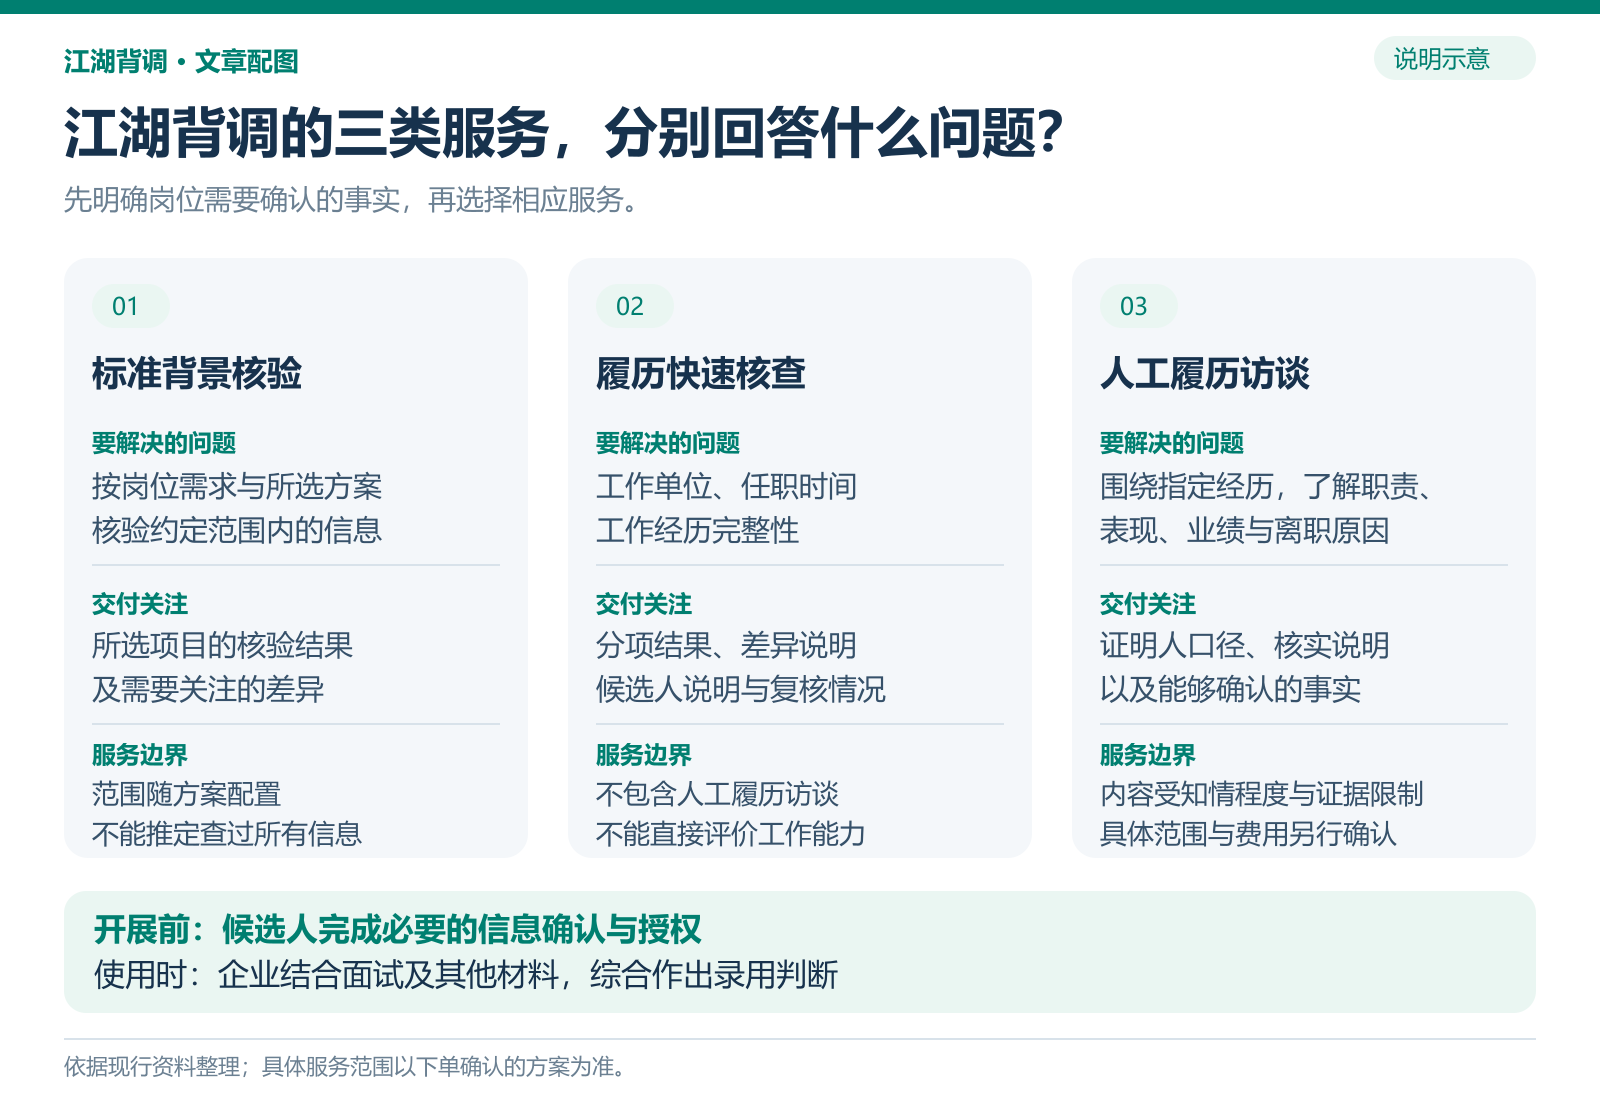The height and width of the screenshot is (1100, 1600).
Task: Click the banner heading 开展前：候选人完成必要的信息确认与授权
Action: pos(398,930)
